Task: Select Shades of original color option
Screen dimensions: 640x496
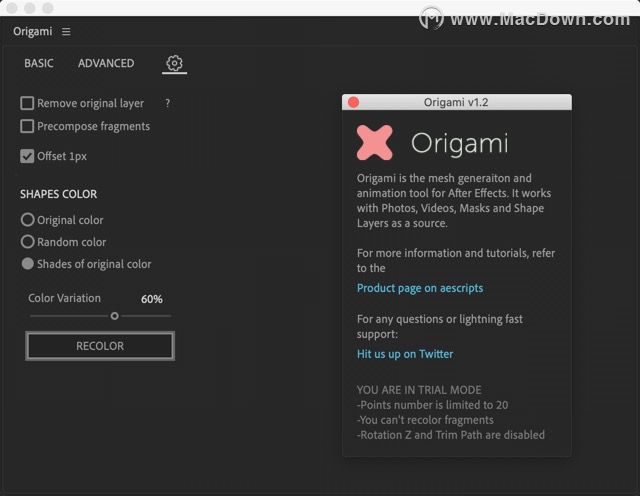Action: [x=27, y=264]
